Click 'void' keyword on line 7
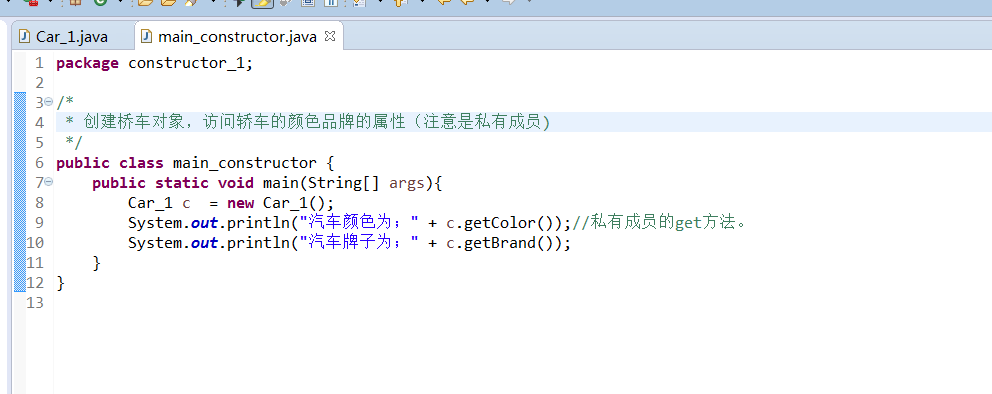Viewport: 992px width, 394px height. click(x=235, y=183)
